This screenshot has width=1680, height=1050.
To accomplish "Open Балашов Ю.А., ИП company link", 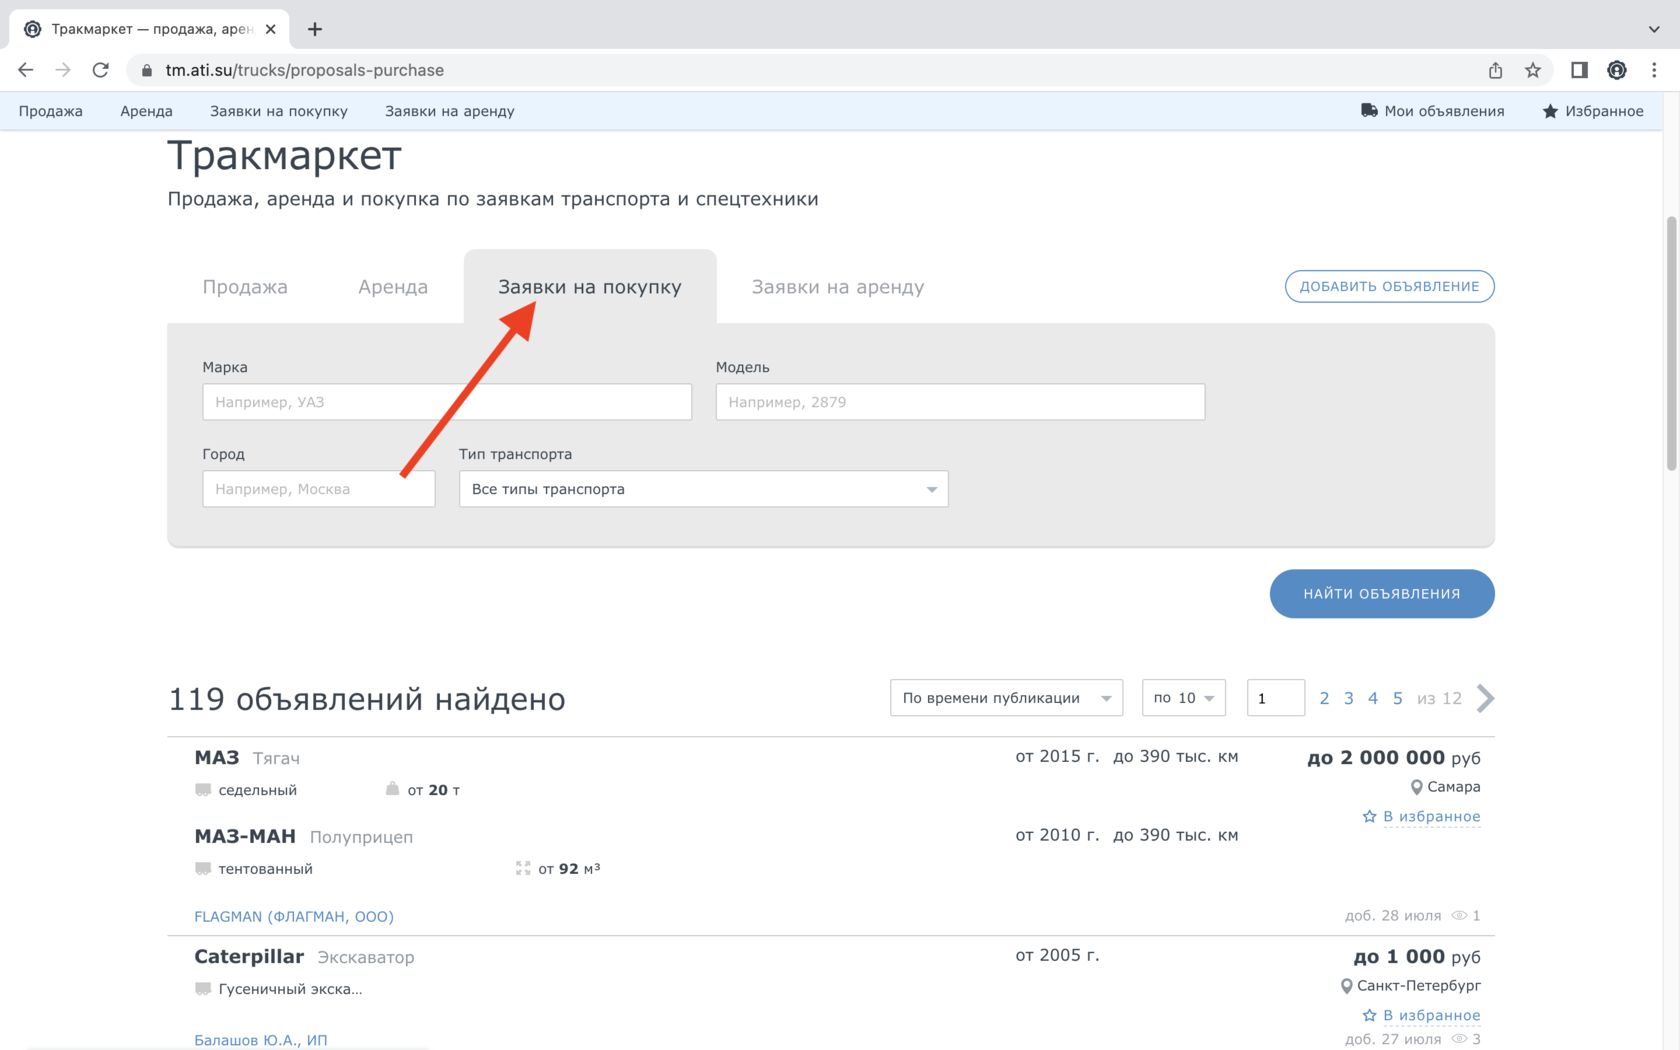I will [x=261, y=1040].
